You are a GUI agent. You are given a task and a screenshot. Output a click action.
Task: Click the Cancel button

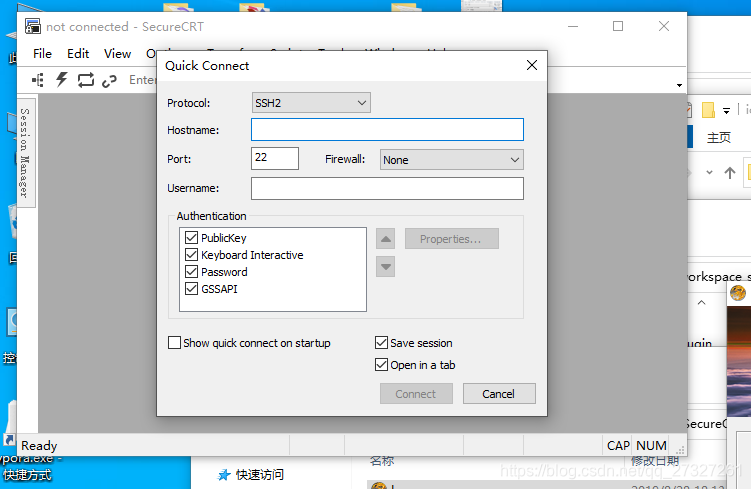pyautogui.click(x=499, y=394)
